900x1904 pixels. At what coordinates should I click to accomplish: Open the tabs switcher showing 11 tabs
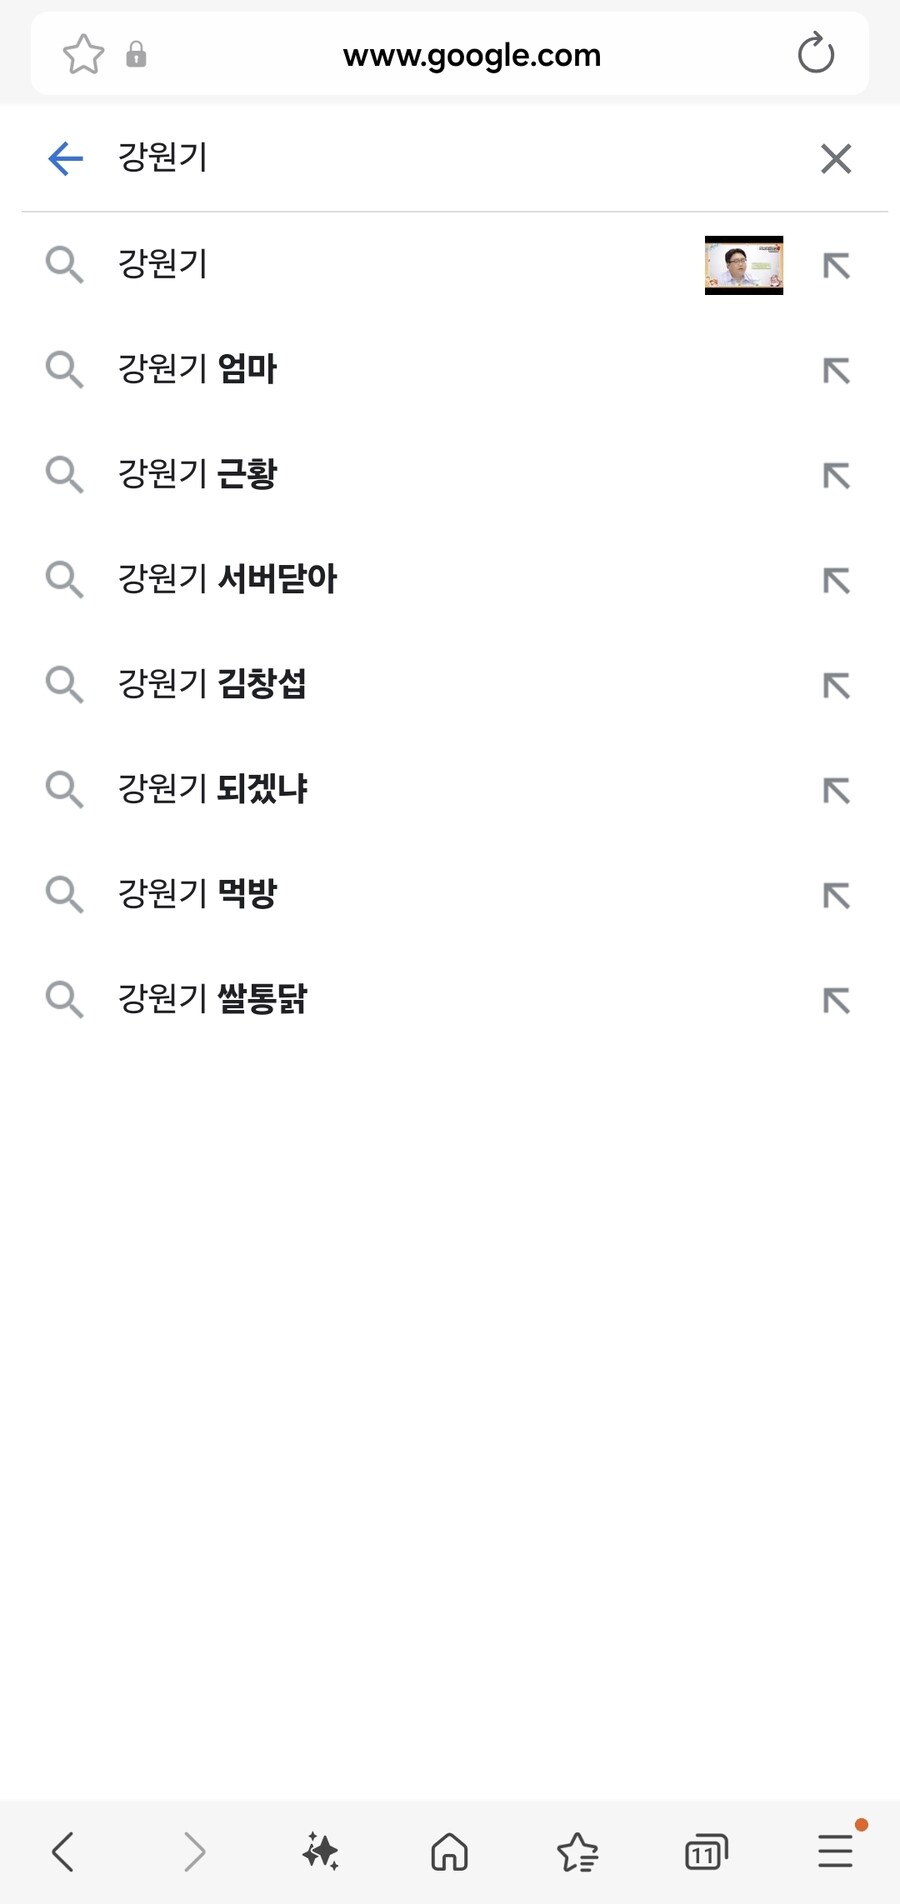(x=706, y=1852)
